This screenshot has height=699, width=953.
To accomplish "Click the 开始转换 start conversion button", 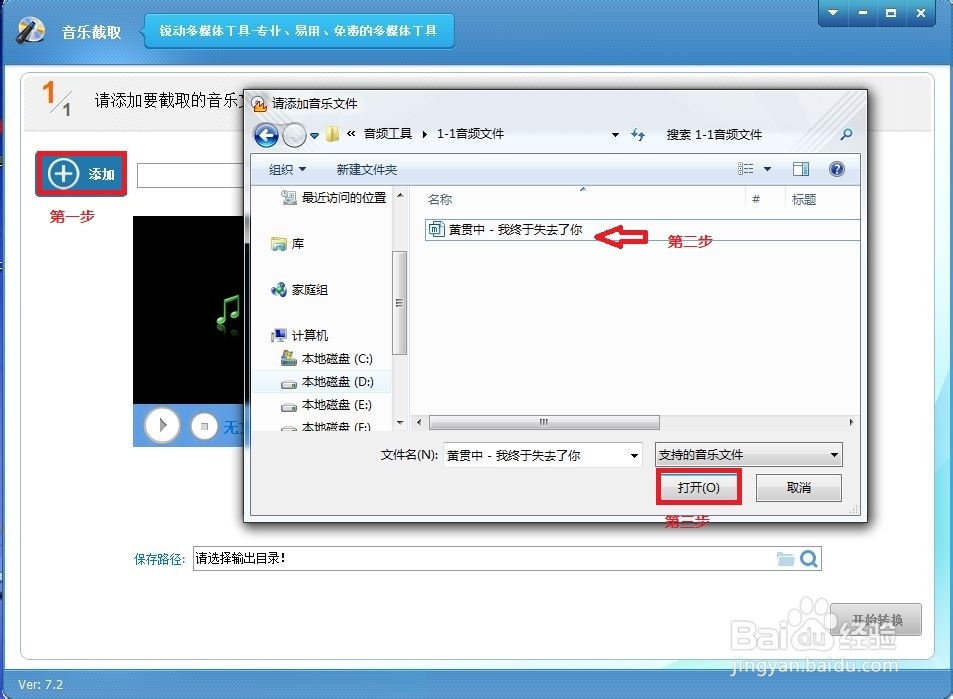I will tap(876, 619).
